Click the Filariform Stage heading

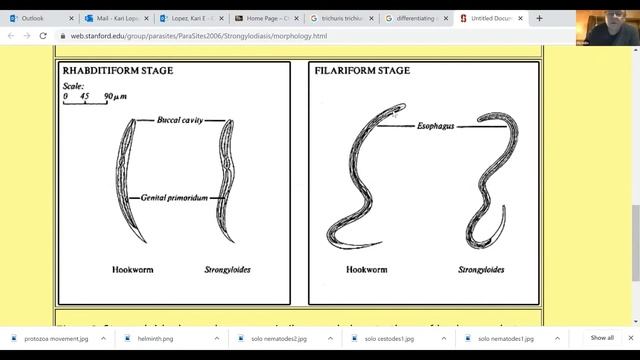[x=362, y=71]
